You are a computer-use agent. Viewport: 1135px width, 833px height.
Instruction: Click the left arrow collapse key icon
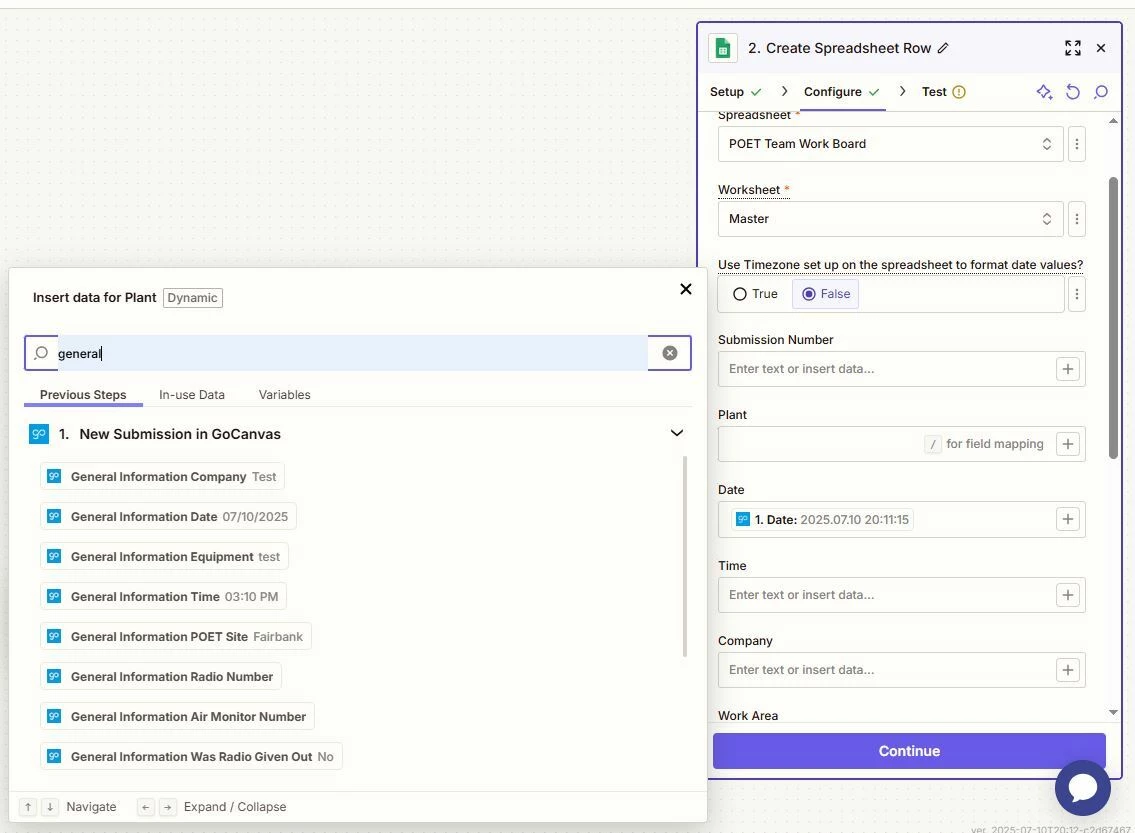145,807
